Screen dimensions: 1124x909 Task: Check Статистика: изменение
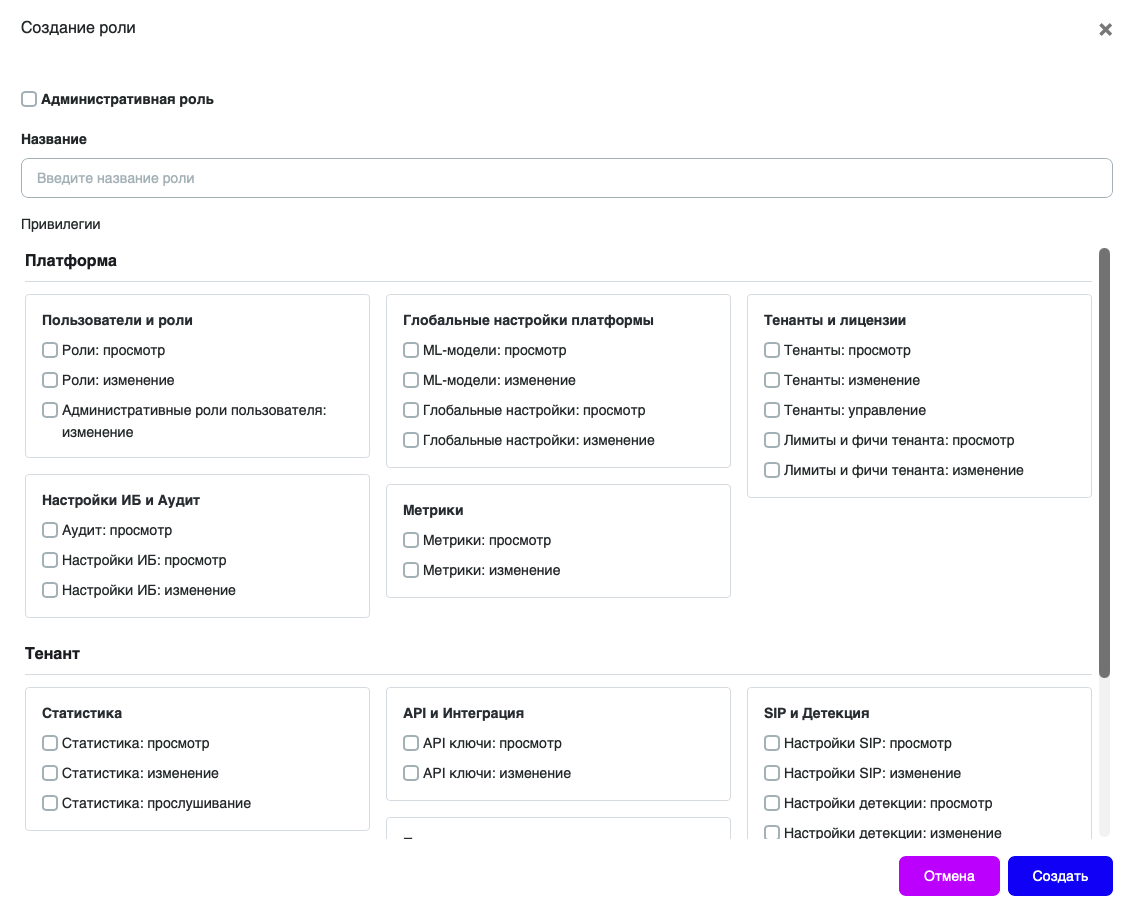pyautogui.click(x=49, y=773)
